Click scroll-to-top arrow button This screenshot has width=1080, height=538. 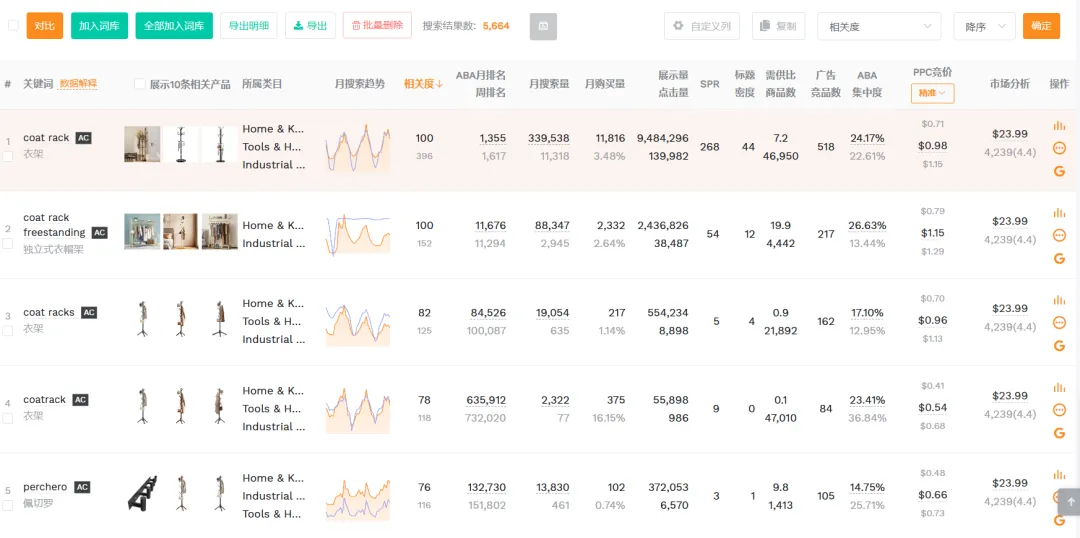(x=1070, y=502)
